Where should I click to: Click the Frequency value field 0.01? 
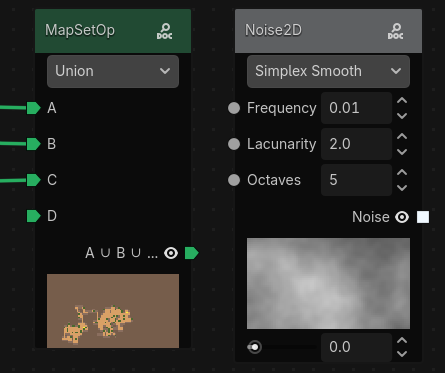[356, 108]
